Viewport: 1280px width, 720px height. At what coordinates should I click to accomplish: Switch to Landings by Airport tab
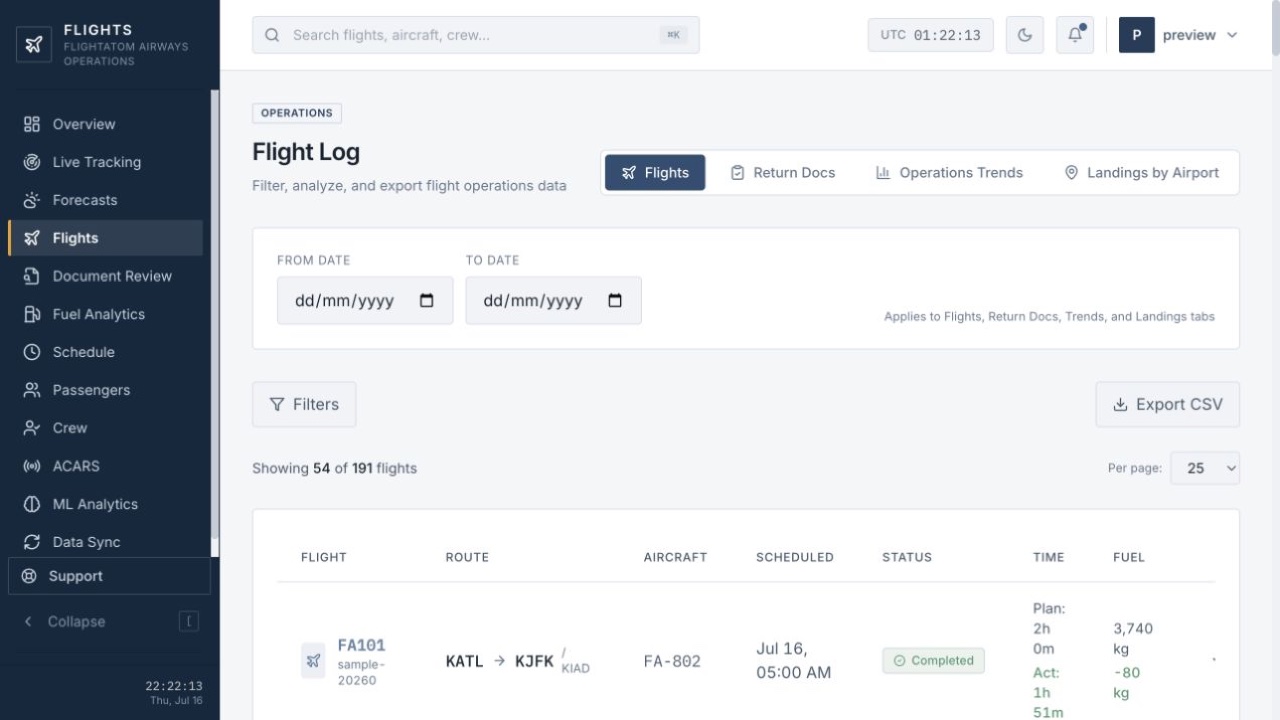(1142, 173)
